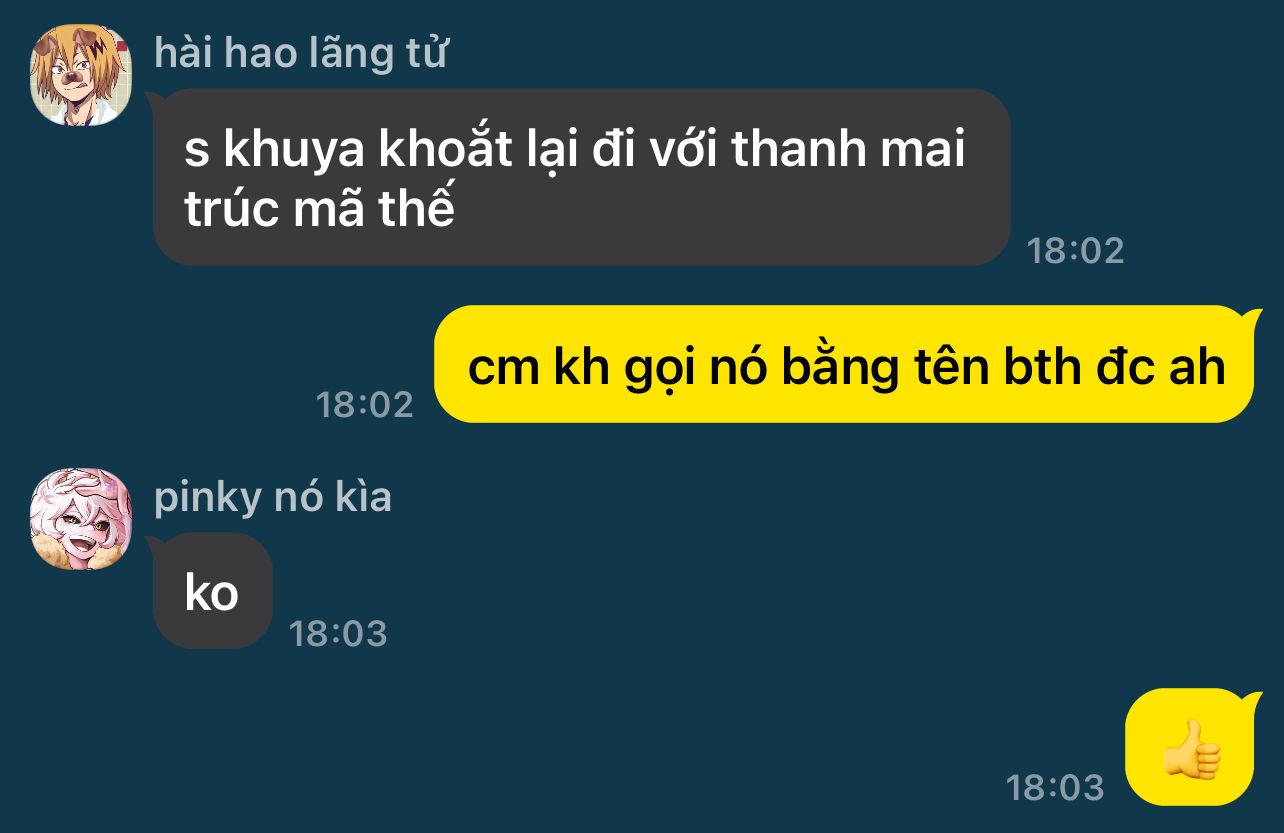Open hài hao lãng tử's blonde avatar

pos(81,75)
